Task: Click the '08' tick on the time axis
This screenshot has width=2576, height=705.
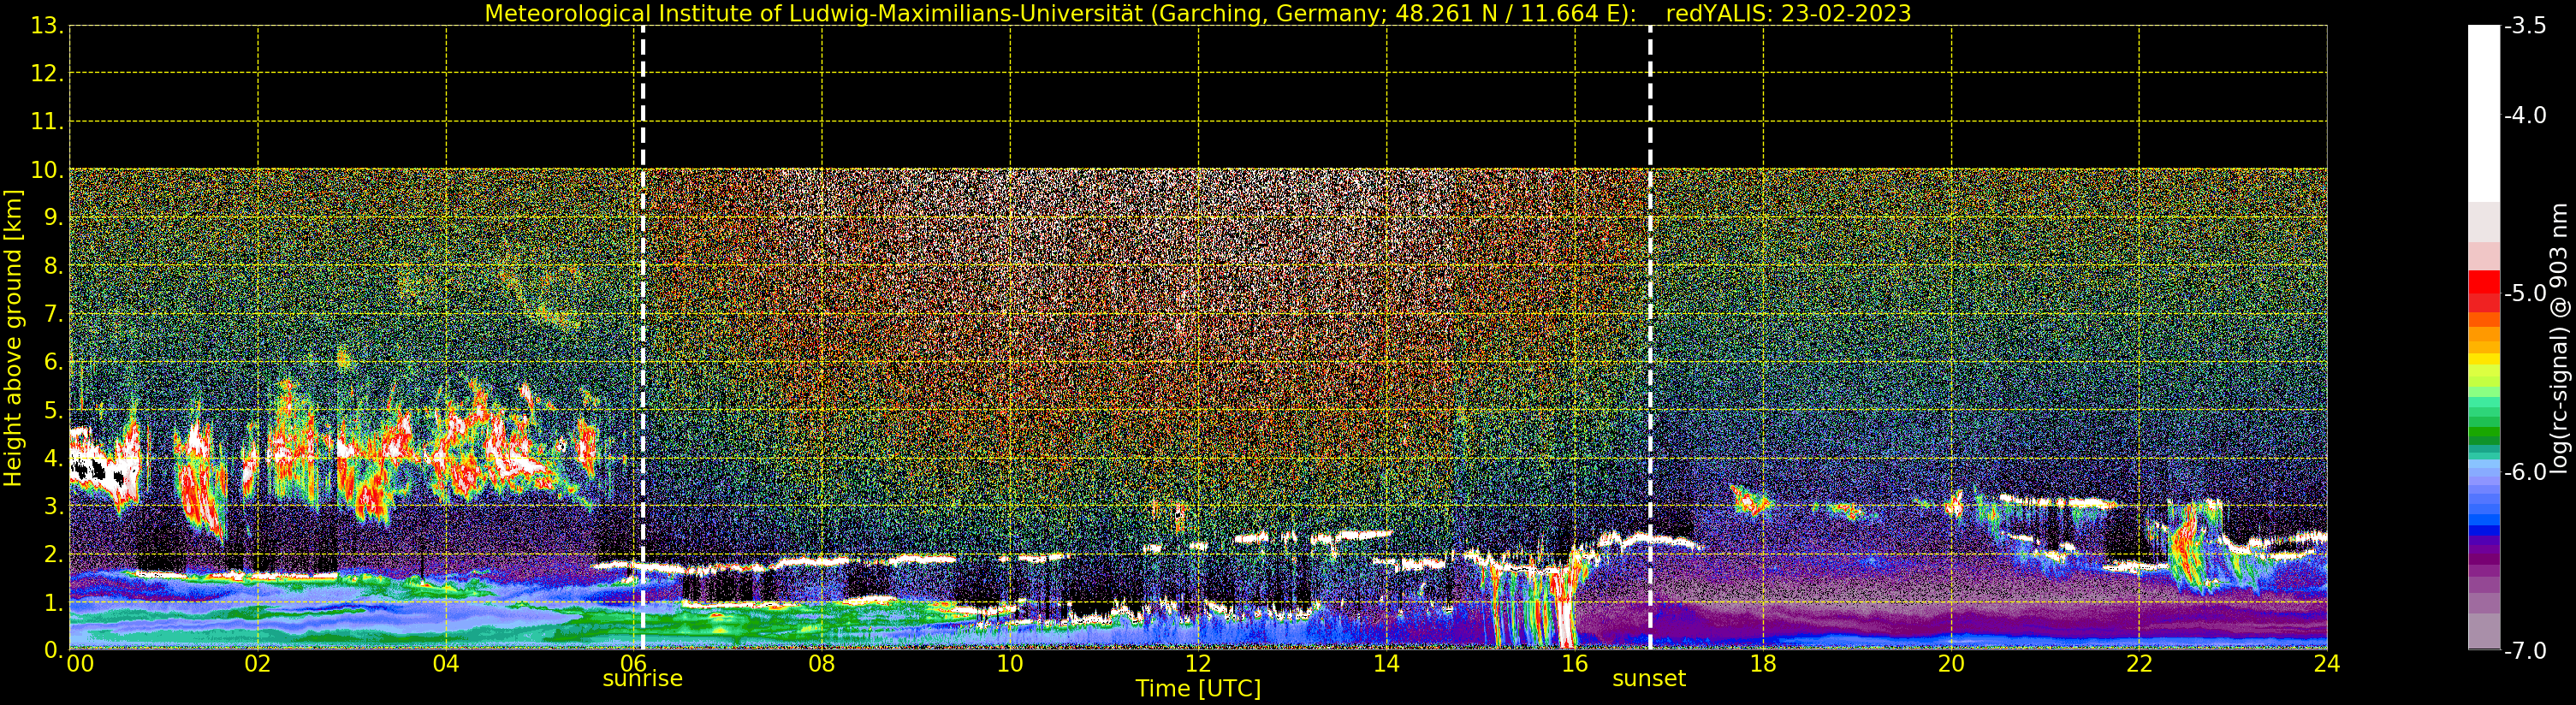Action: (822, 663)
